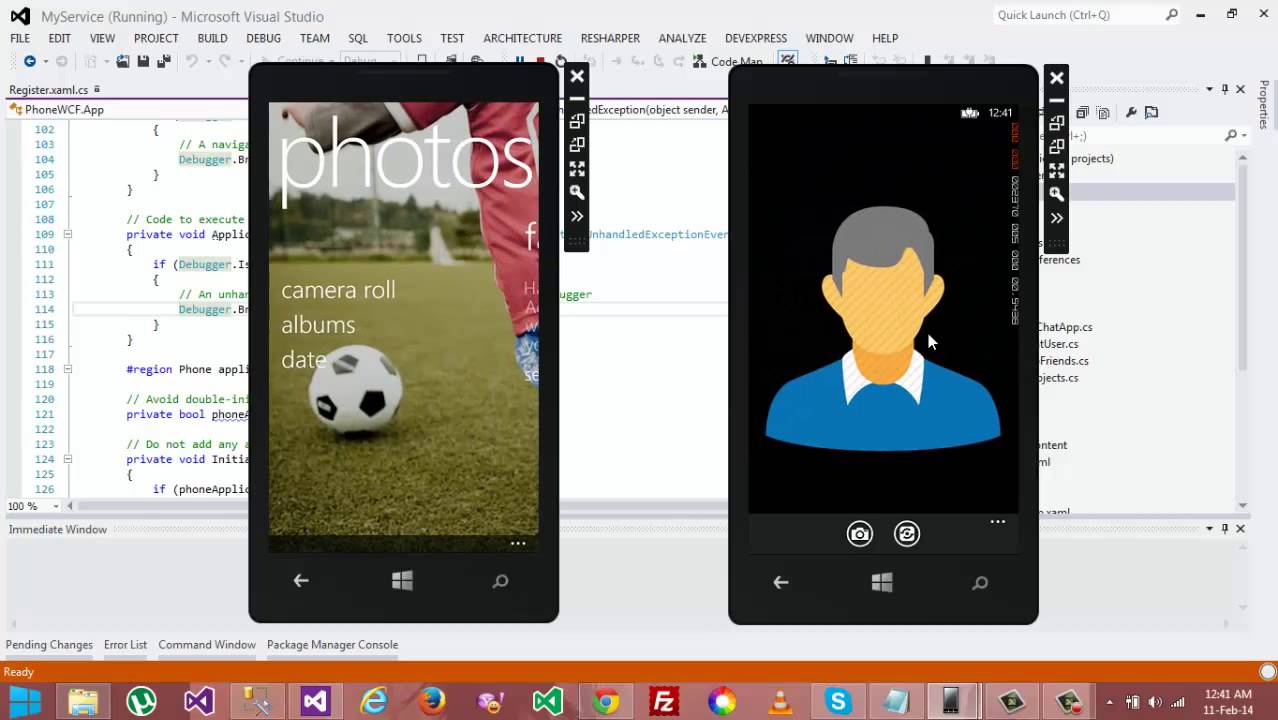Toggle auto hide pin on Solution Explorer

click(1225, 89)
